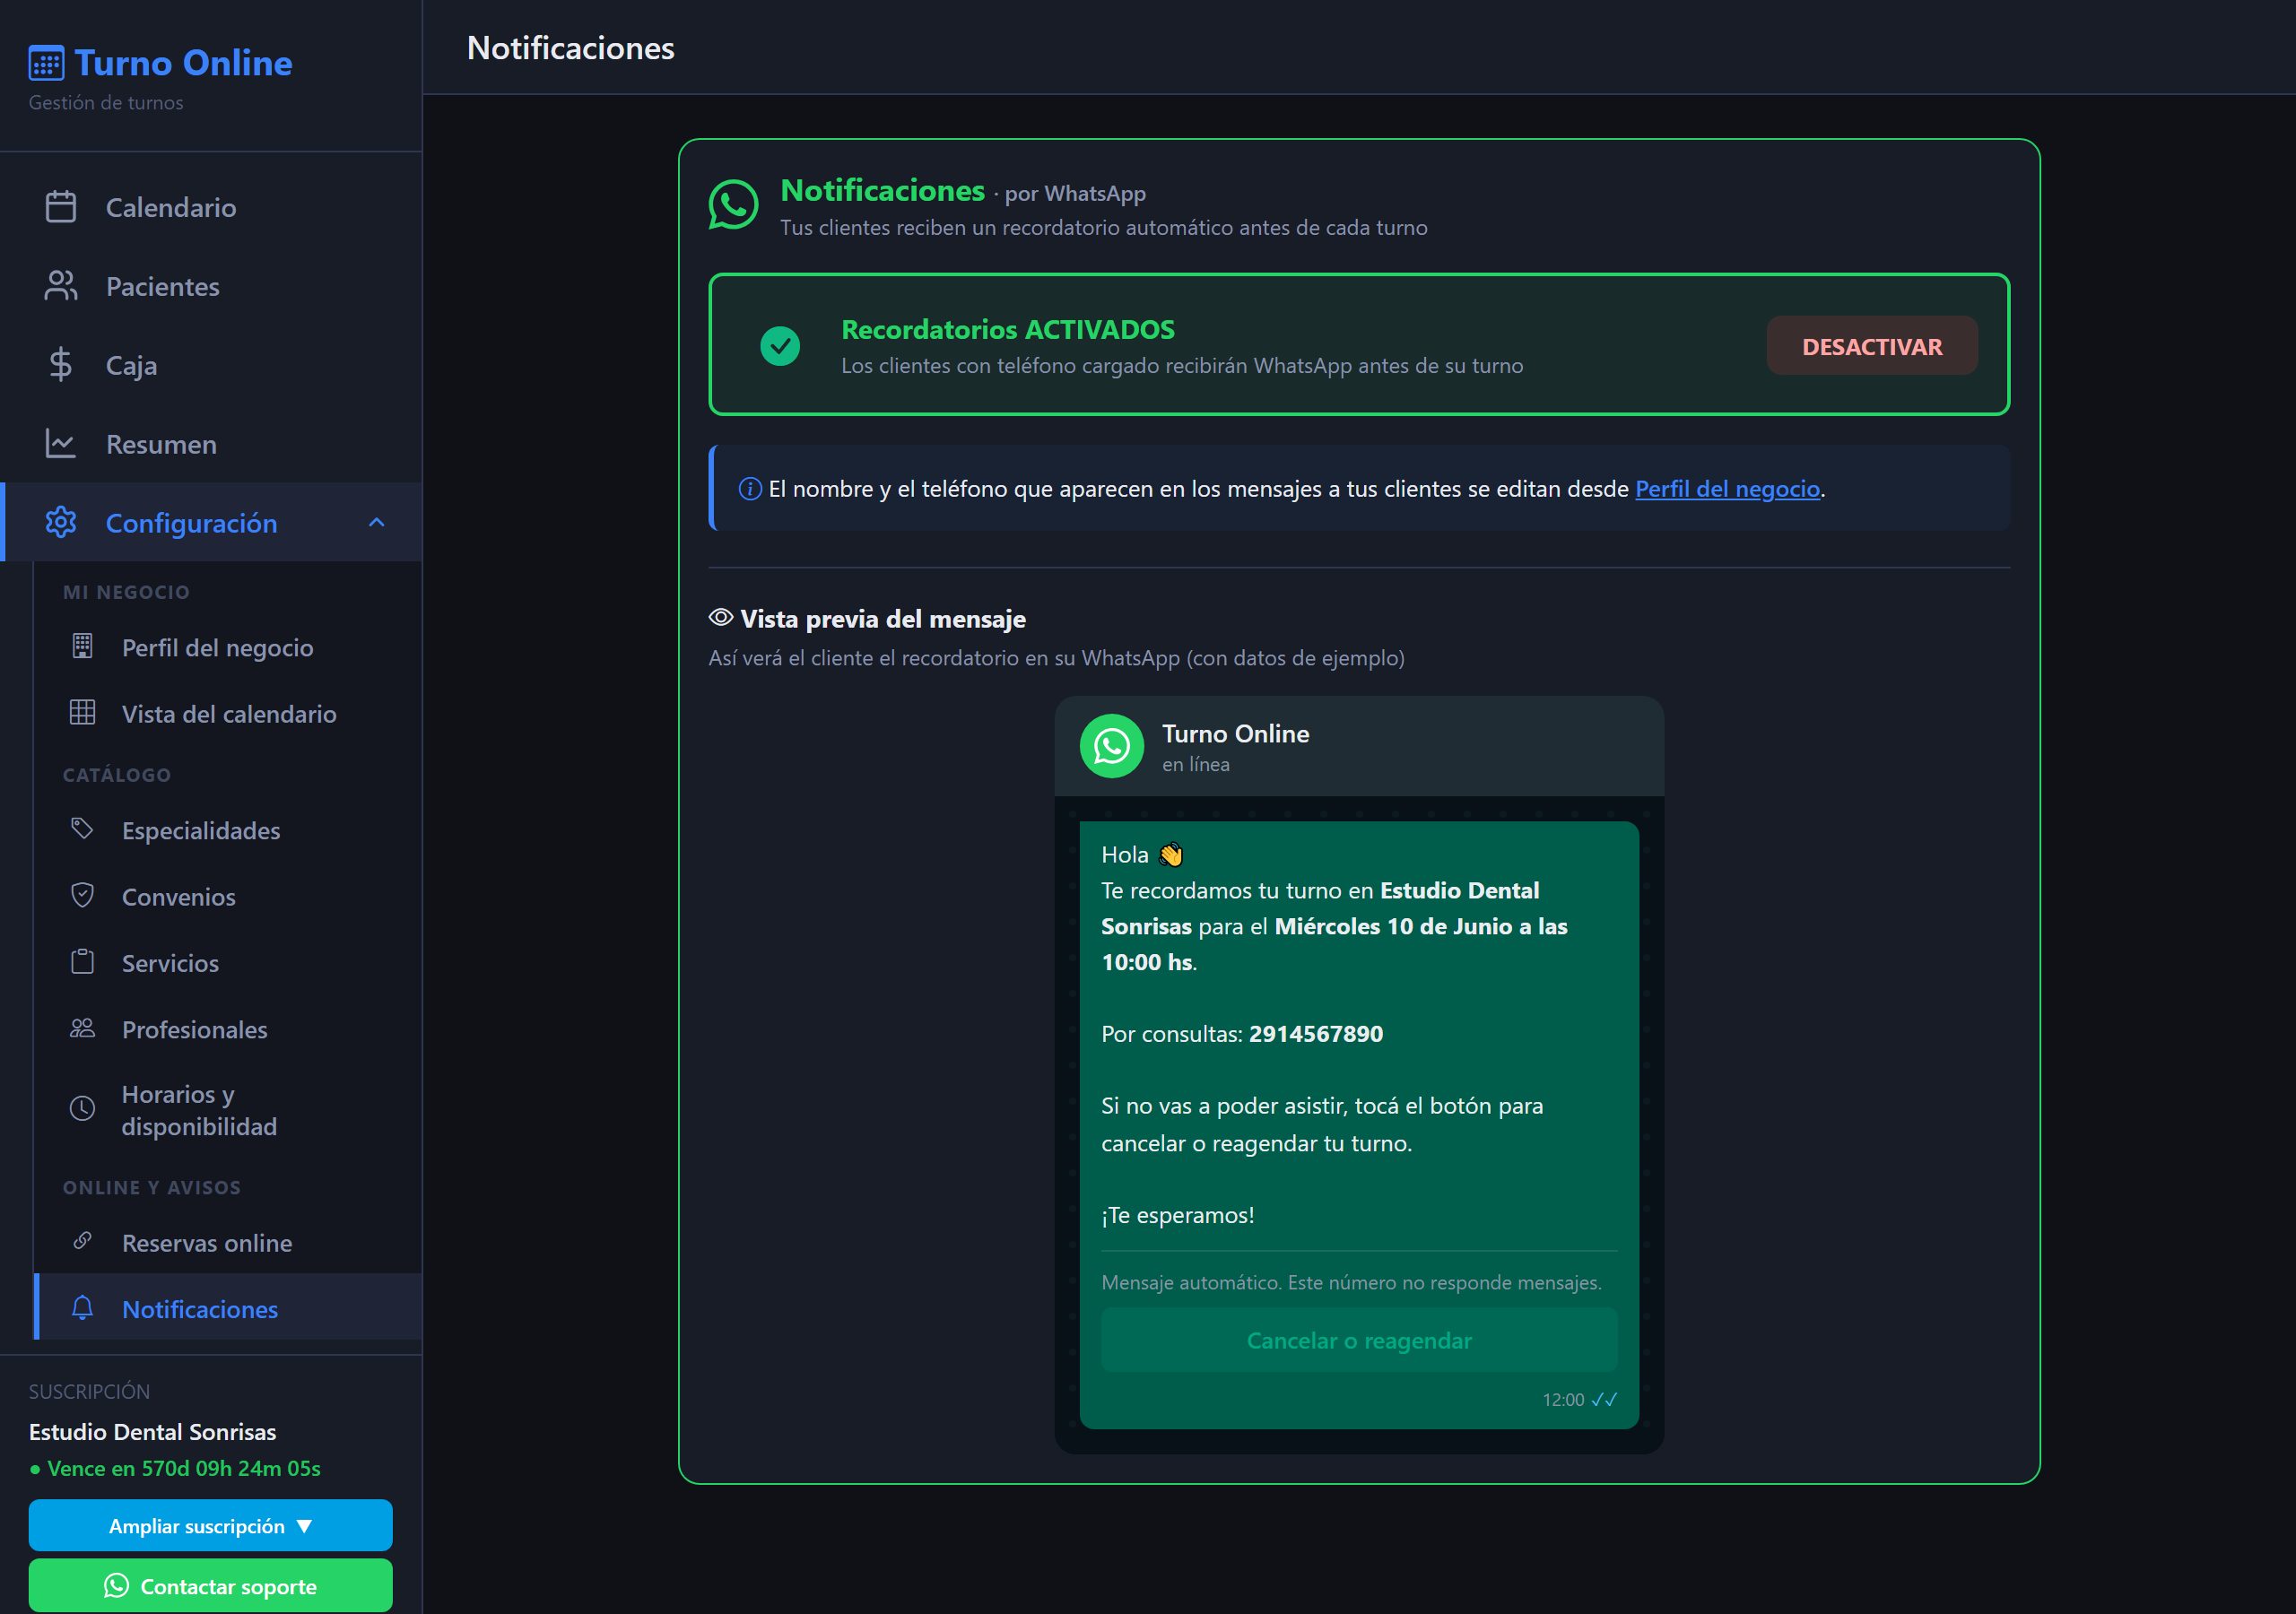Click the Configuración gear icon
The height and width of the screenshot is (1614, 2296).
[61, 522]
